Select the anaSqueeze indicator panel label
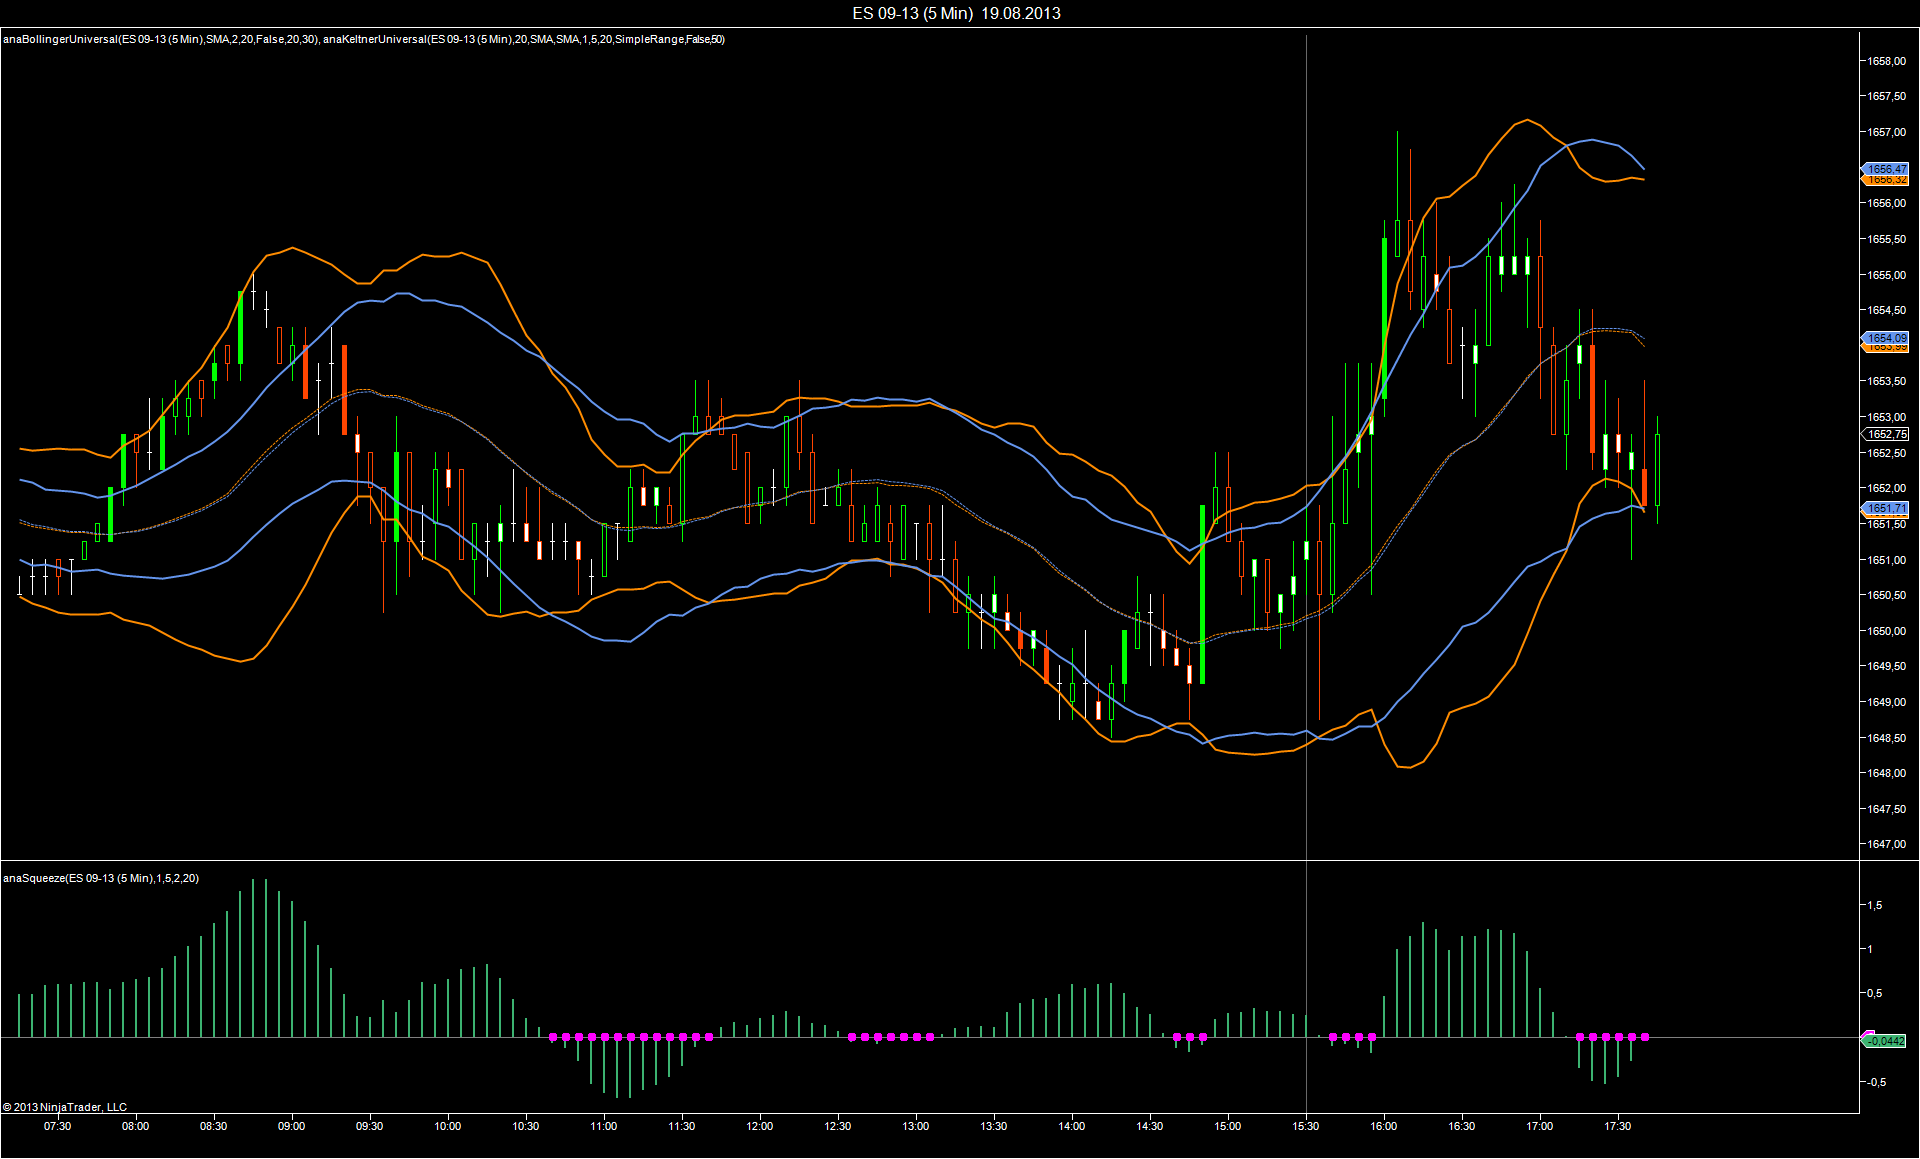Viewport: 1920px width, 1159px height. (x=101, y=878)
